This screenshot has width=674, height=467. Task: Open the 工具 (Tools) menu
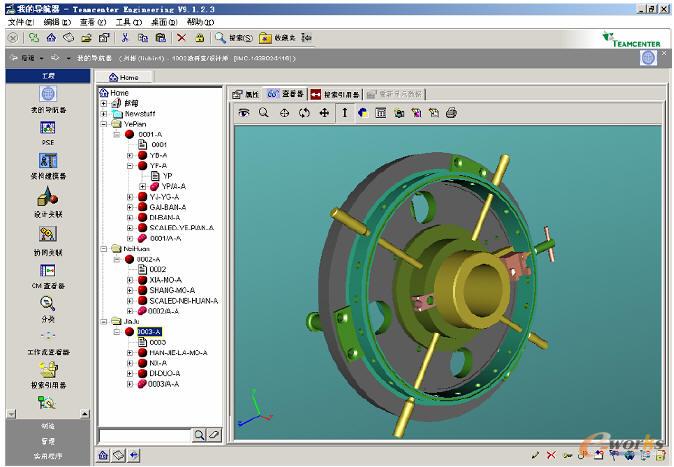pos(128,21)
